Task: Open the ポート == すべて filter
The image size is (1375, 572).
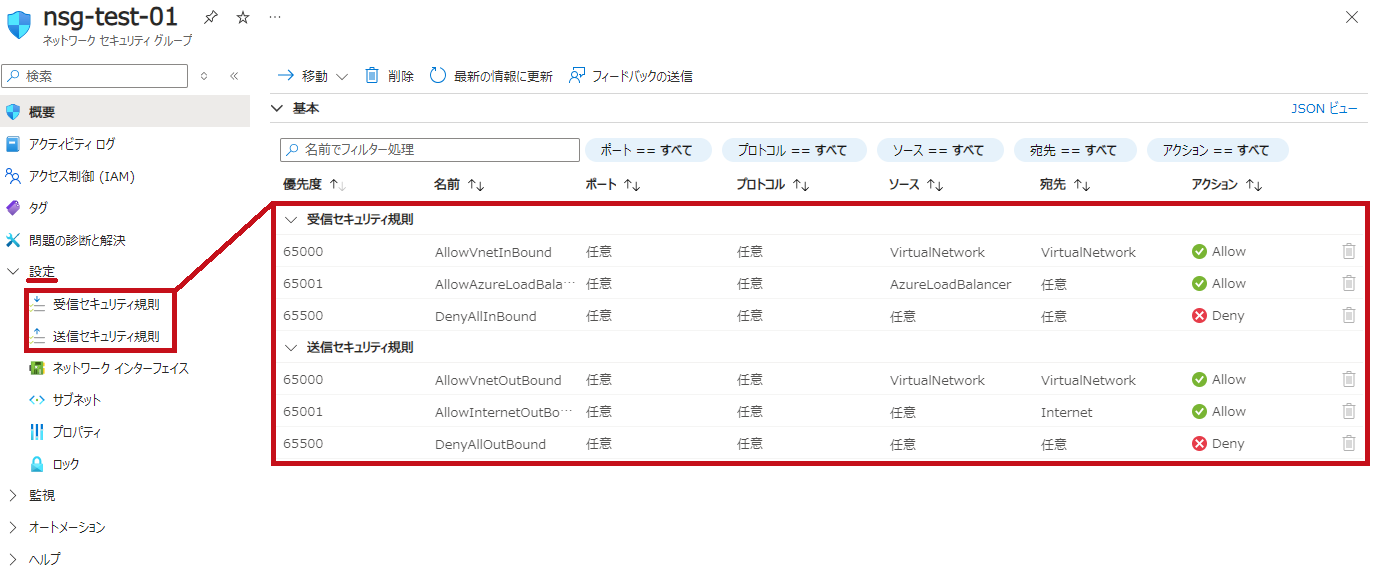Action: 649,150
